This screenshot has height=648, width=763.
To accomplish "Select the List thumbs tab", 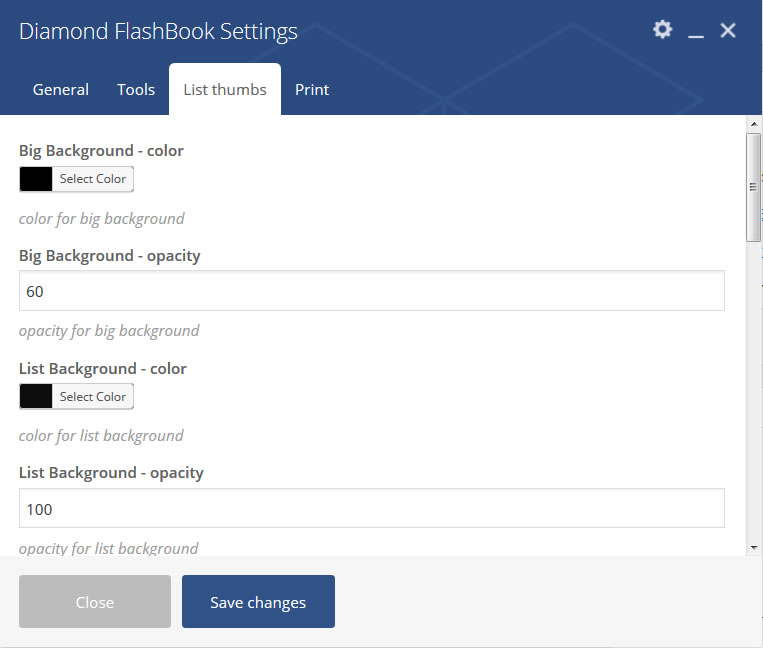I will 225,90.
